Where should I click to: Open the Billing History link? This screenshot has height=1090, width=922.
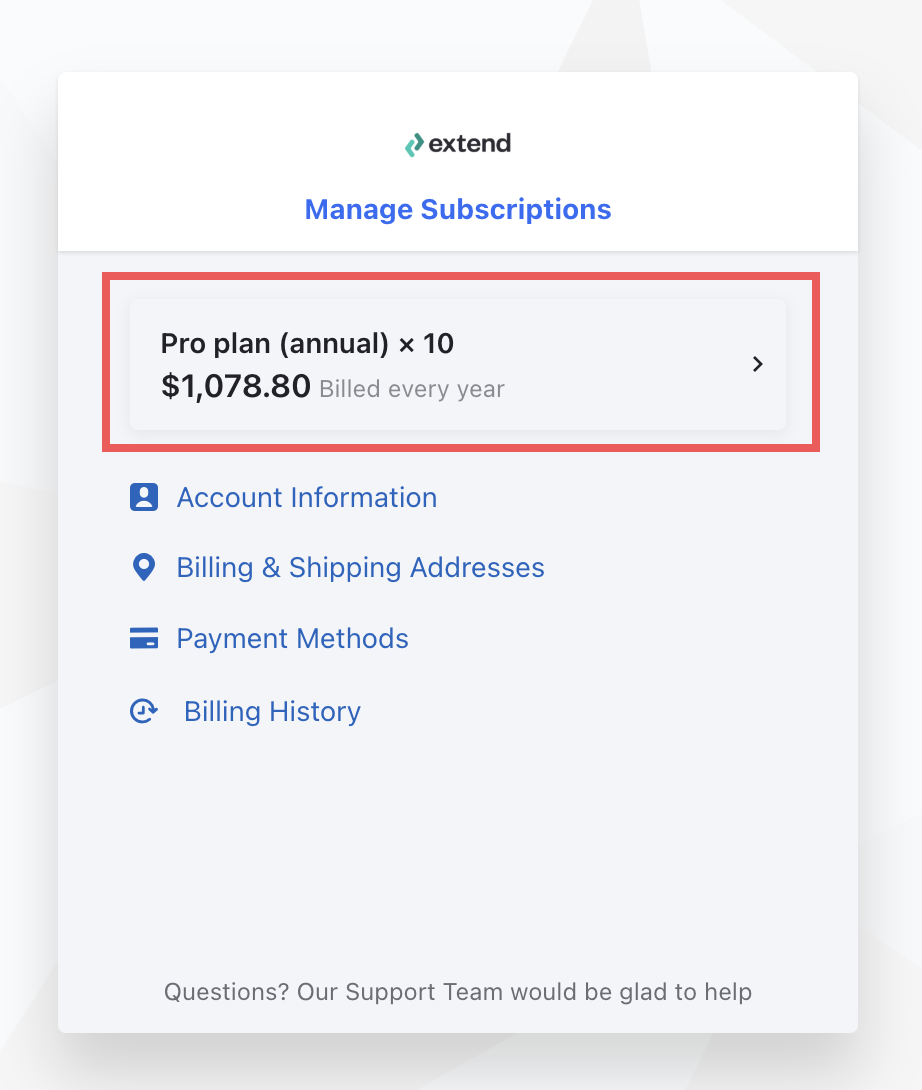pyautogui.click(x=272, y=712)
